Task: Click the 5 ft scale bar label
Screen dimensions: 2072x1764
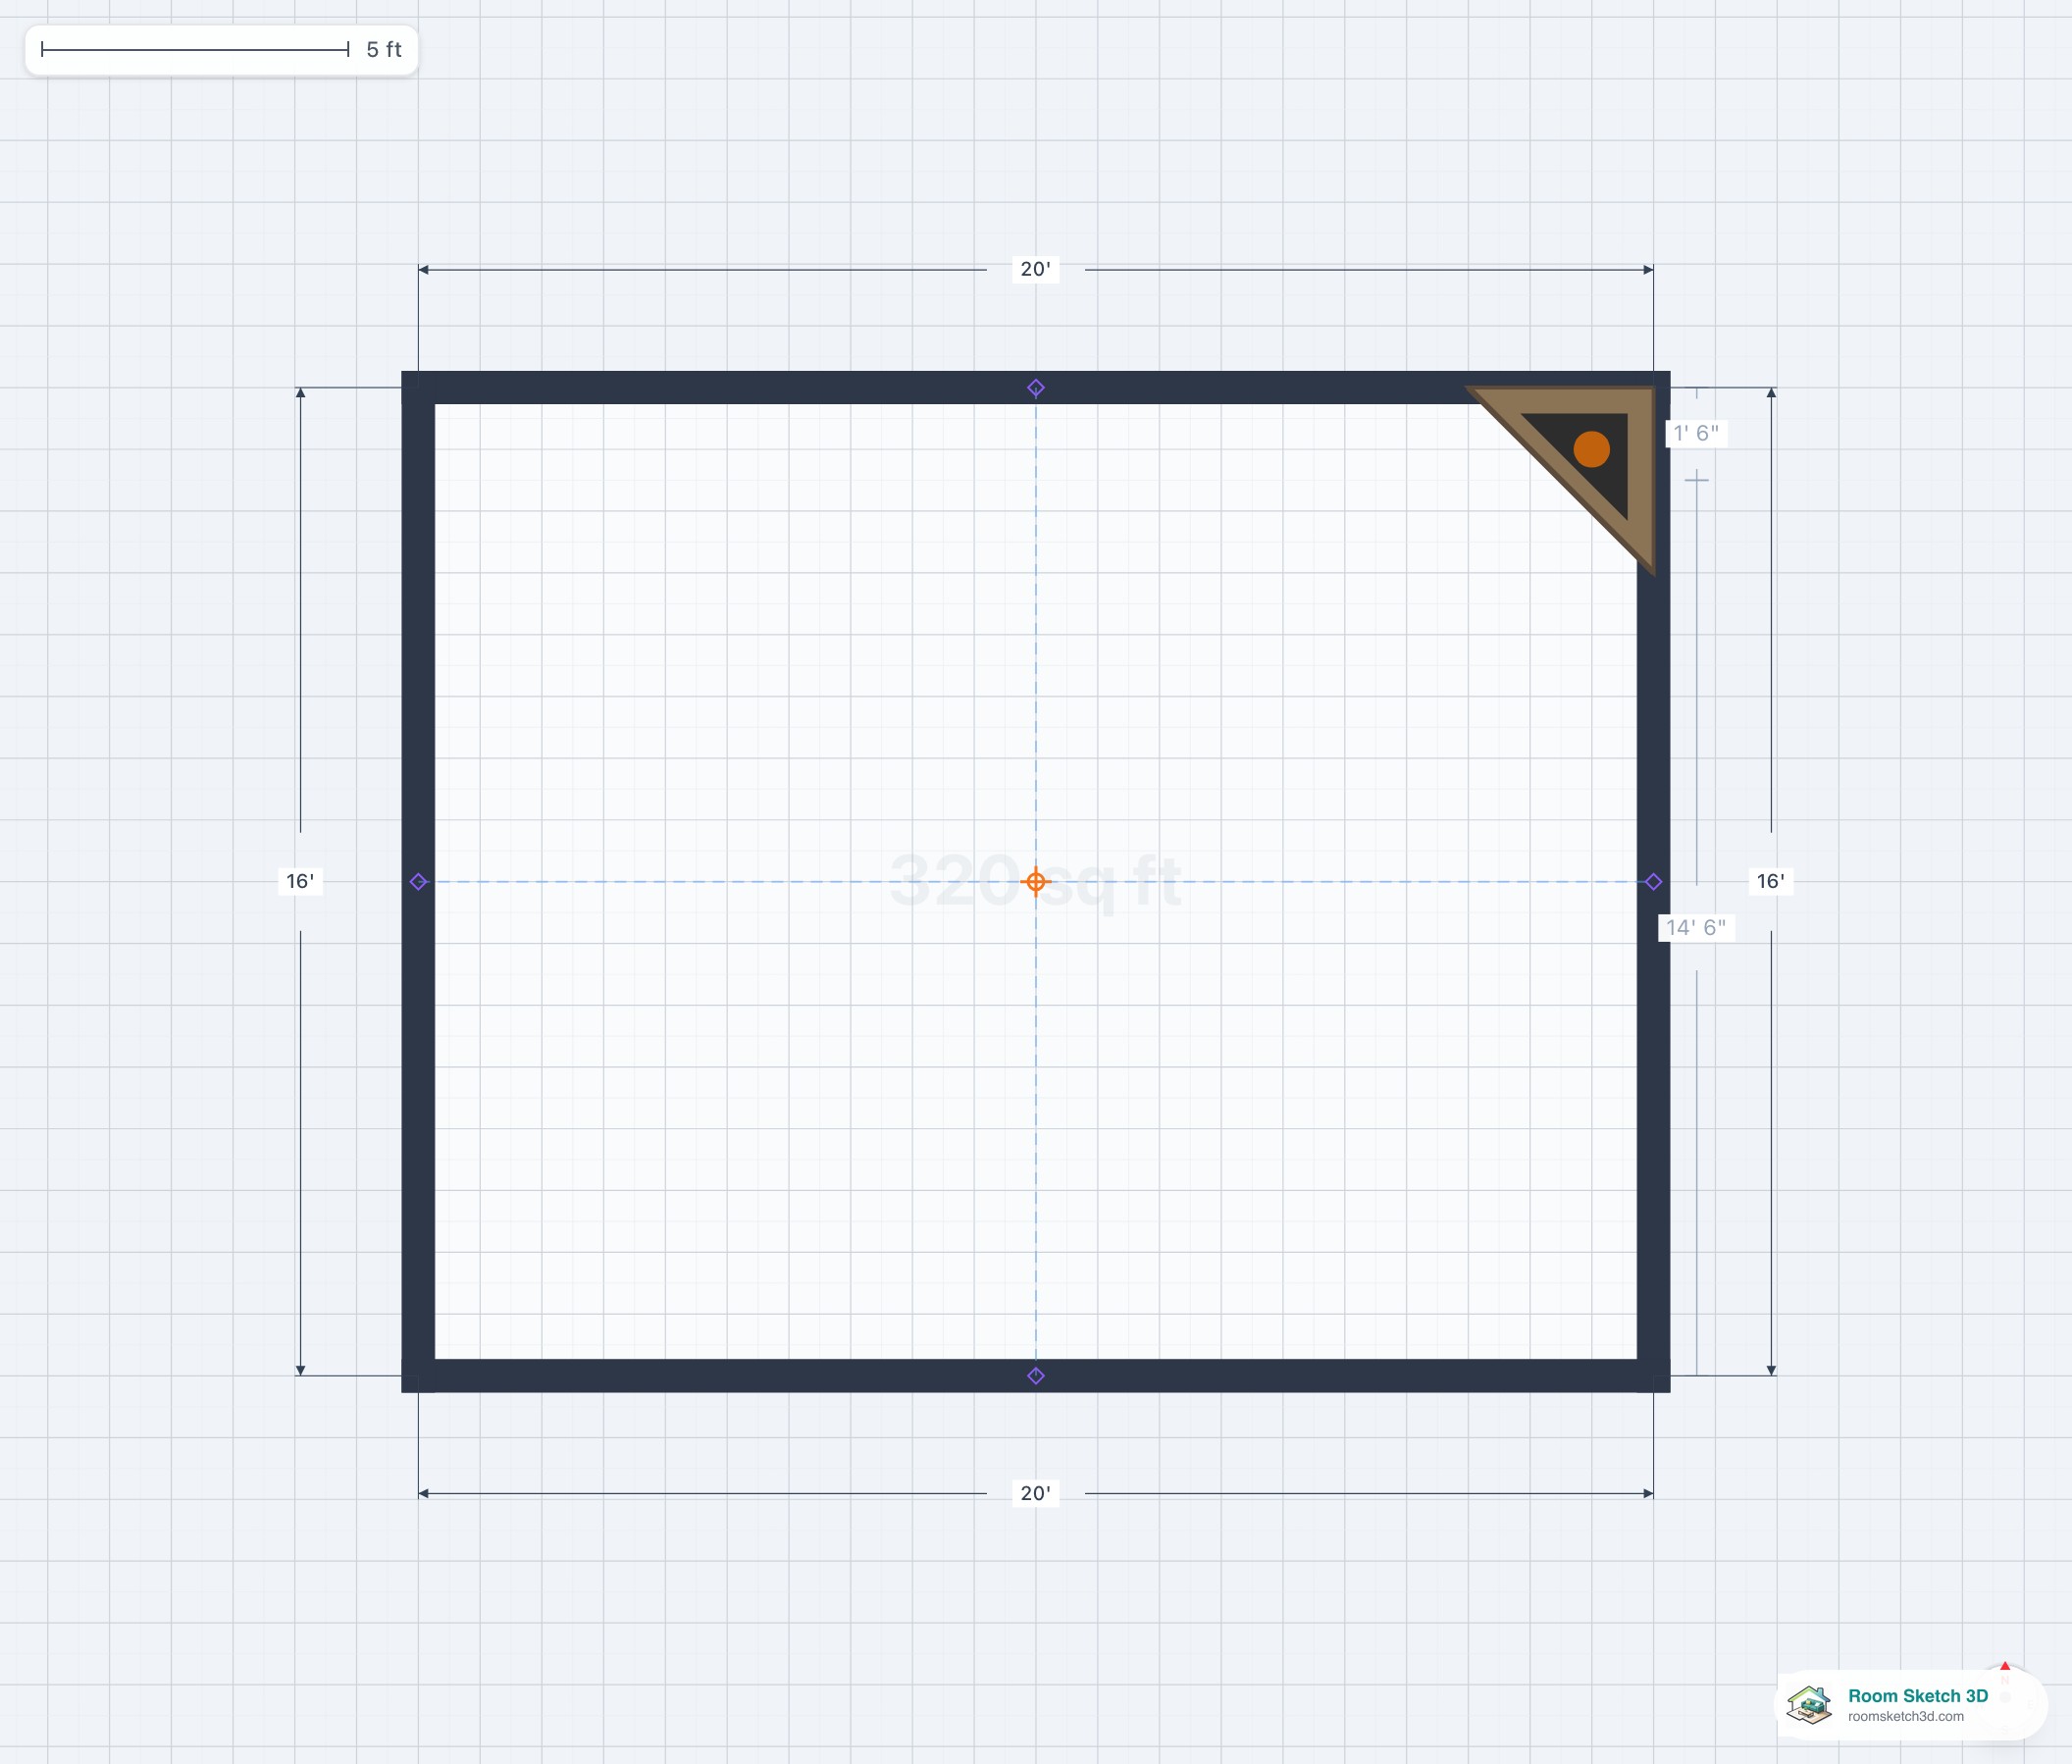Action: click(384, 50)
